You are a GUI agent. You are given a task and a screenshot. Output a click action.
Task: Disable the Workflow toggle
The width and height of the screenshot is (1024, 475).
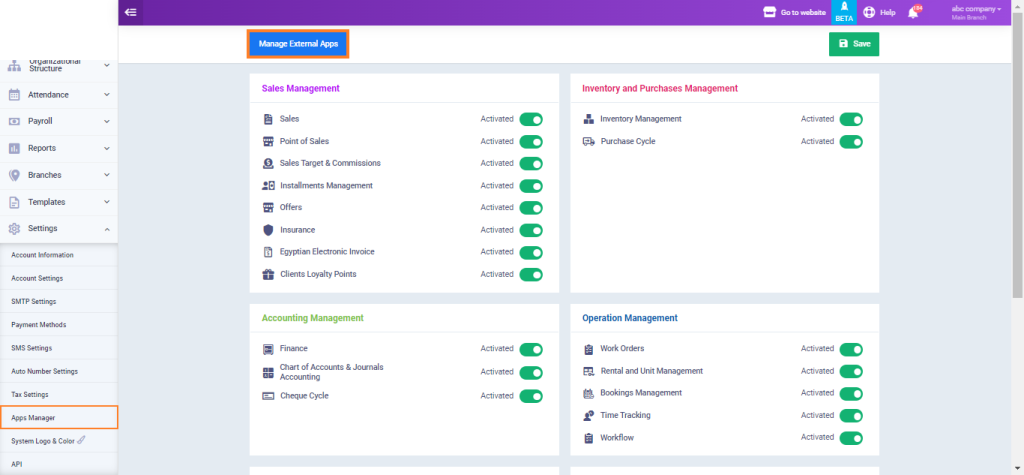point(851,438)
